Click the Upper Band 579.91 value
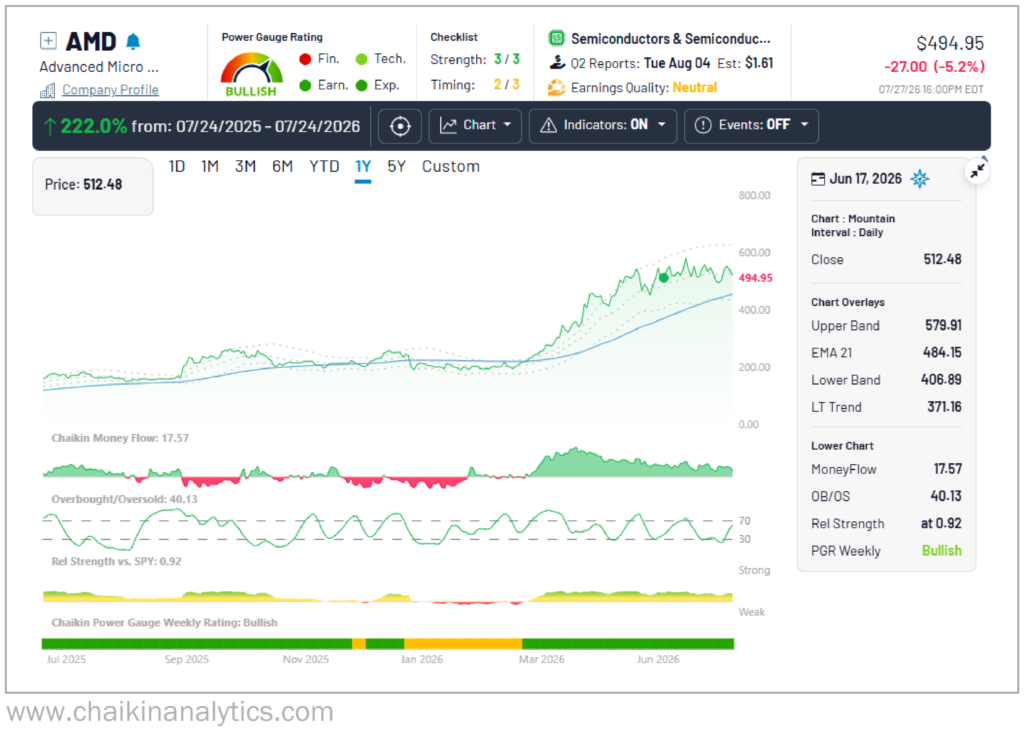Image resolution: width=1024 pixels, height=733 pixels. tap(943, 325)
